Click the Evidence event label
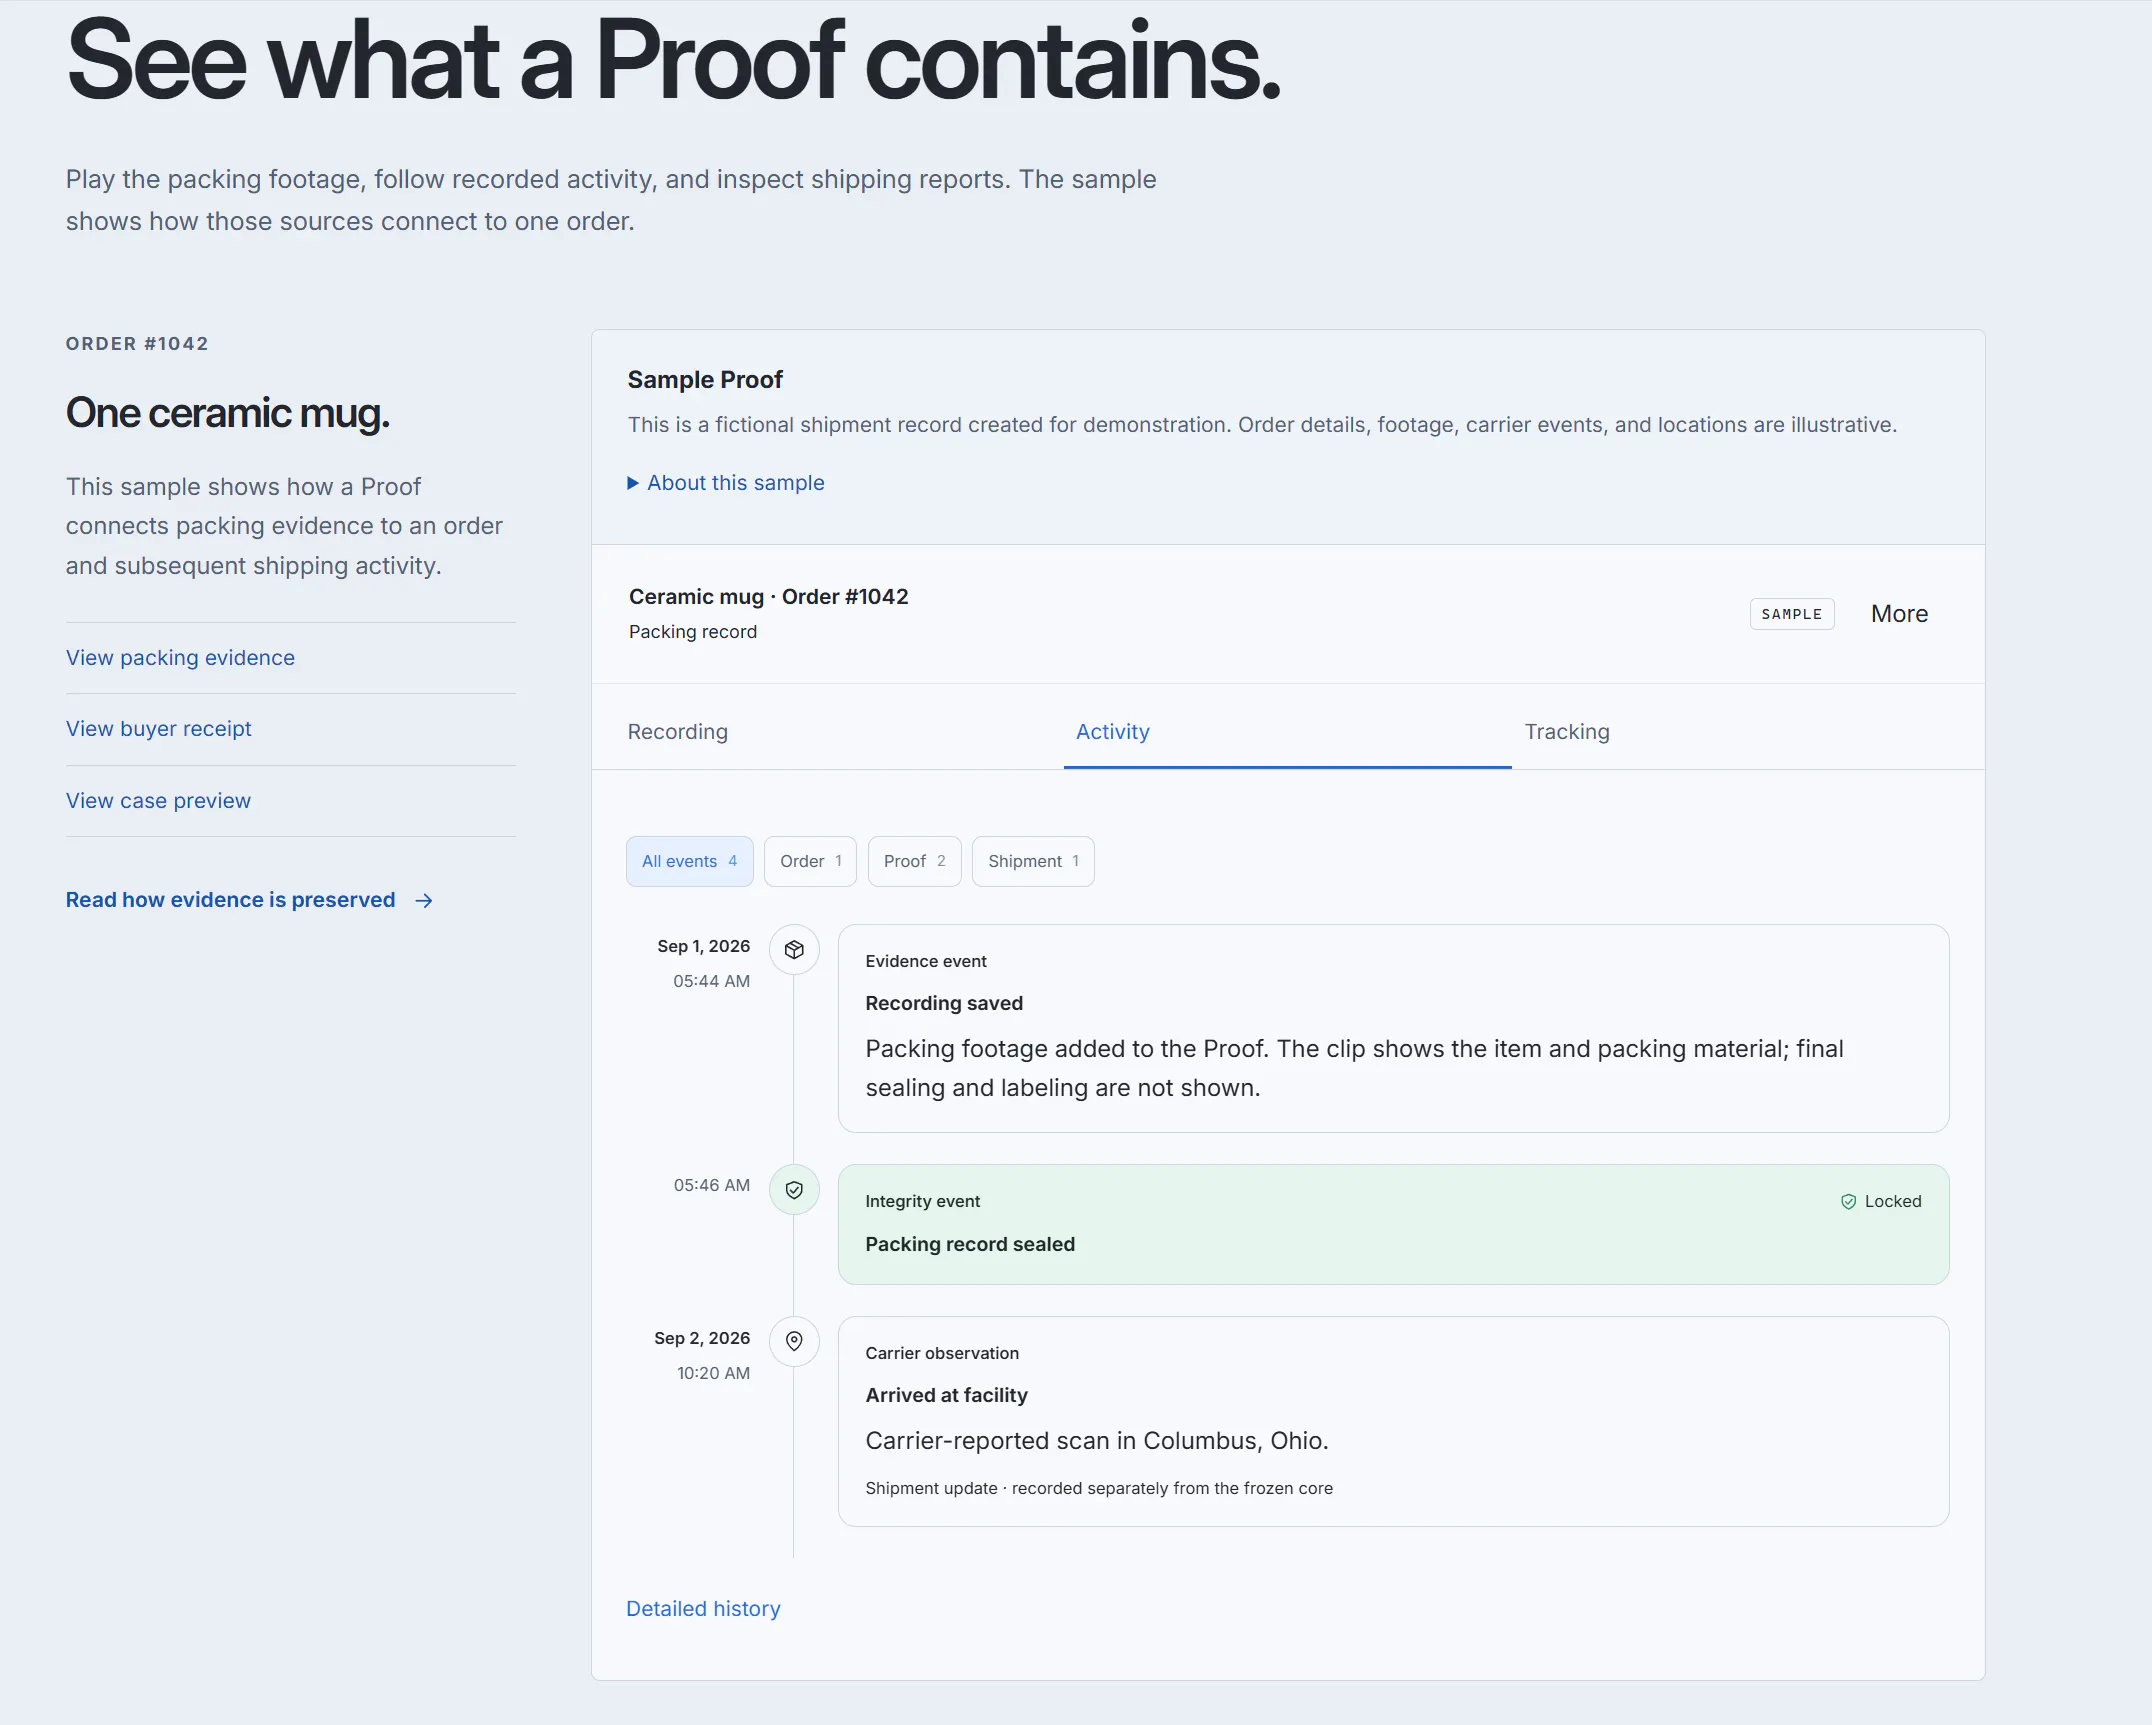2152x1725 pixels. (x=926, y=961)
